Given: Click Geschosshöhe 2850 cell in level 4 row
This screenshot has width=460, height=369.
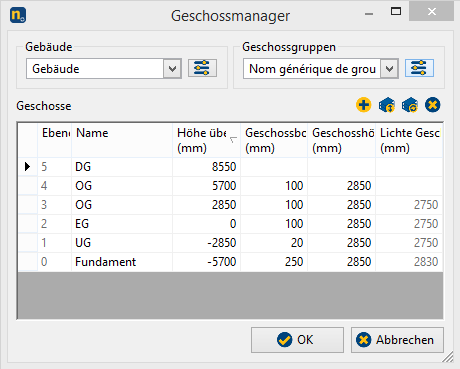Looking at the screenshot, I should tap(342, 186).
